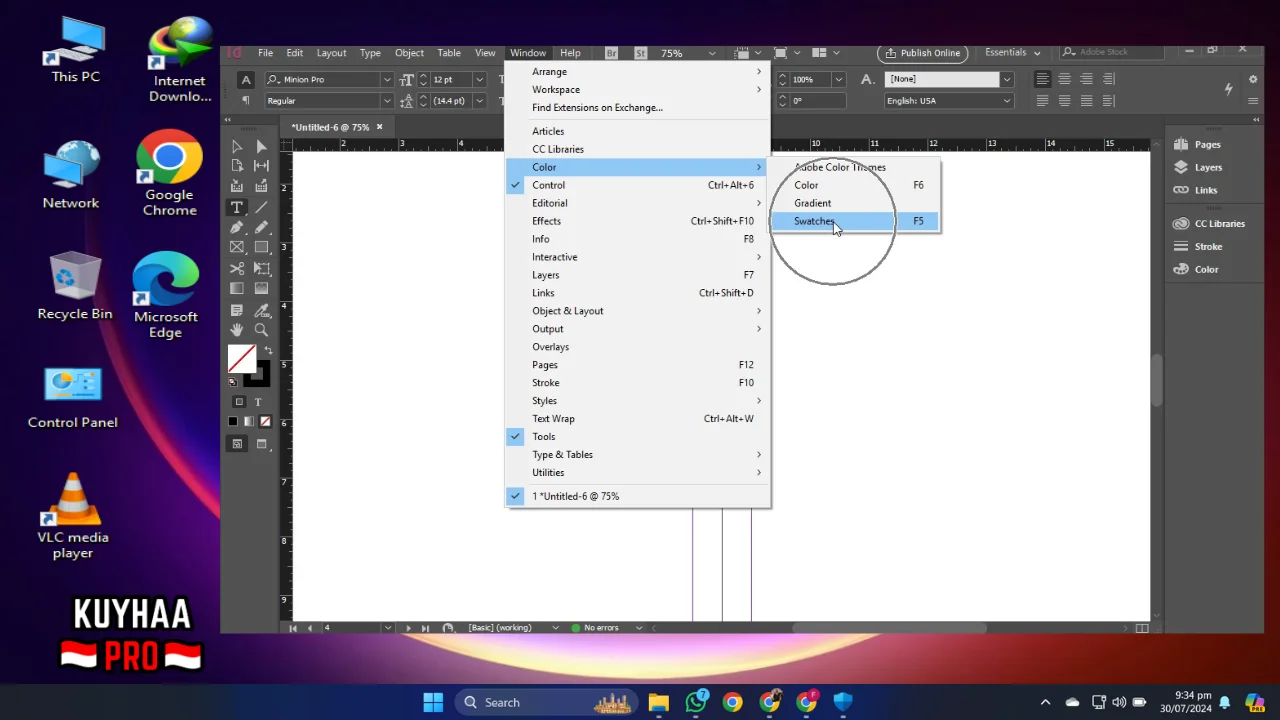Choose the Rectangle Frame tool
This screenshot has height=720, width=1280.
pyautogui.click(x=237, y=247)
